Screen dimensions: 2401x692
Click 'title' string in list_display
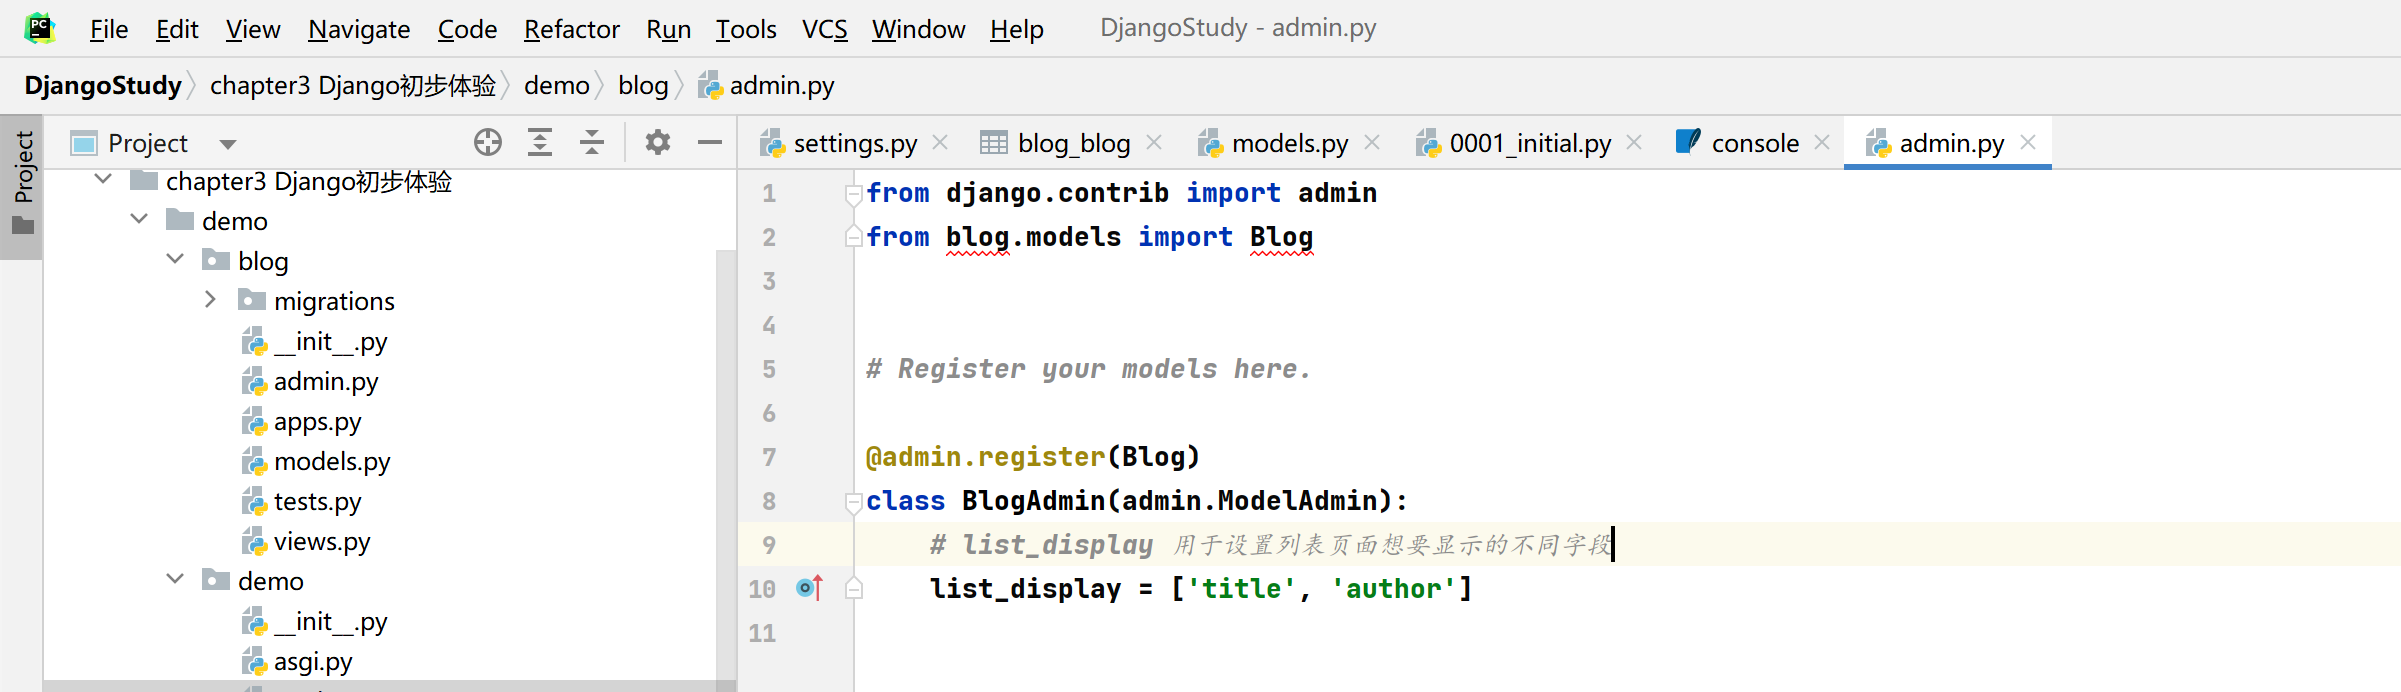click(1241, 589)
